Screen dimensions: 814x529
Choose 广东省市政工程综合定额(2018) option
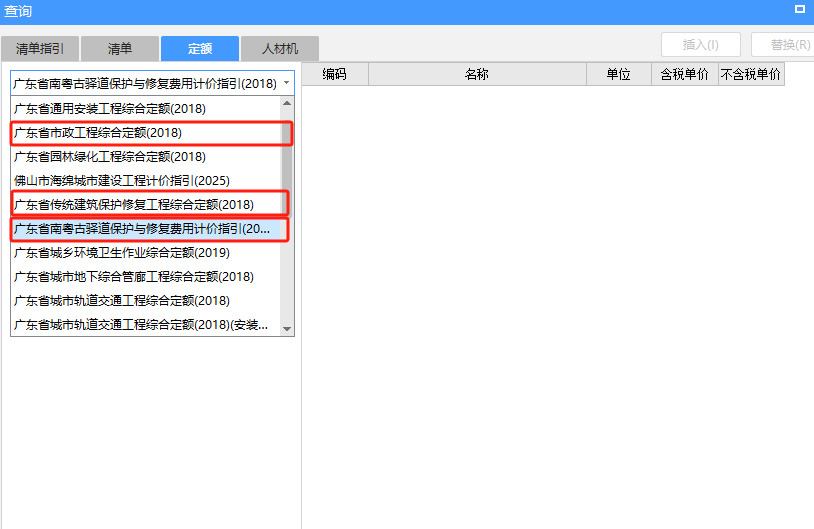(x=146, y=133)
